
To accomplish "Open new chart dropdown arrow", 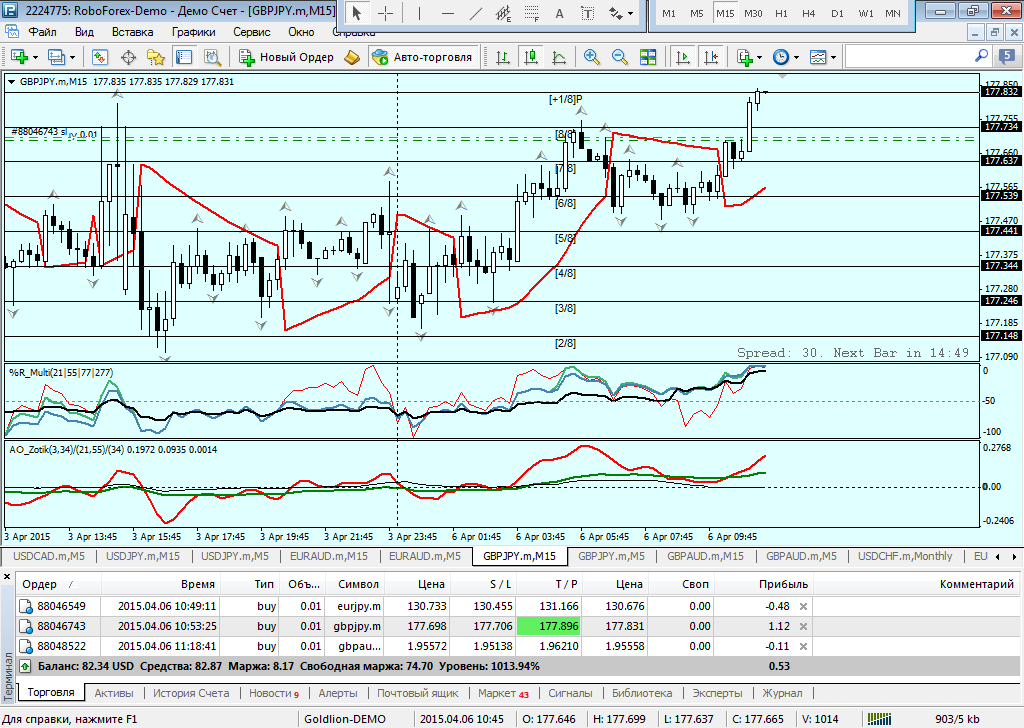I will pos(35,57).
